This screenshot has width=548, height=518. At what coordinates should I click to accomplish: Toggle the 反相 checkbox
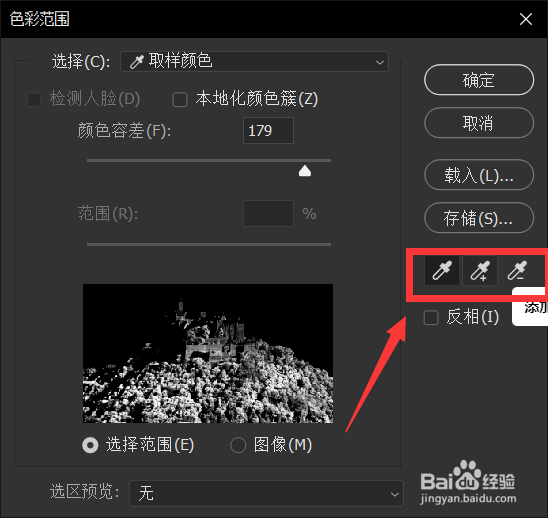pyautogui.click(x=431, y=317)
